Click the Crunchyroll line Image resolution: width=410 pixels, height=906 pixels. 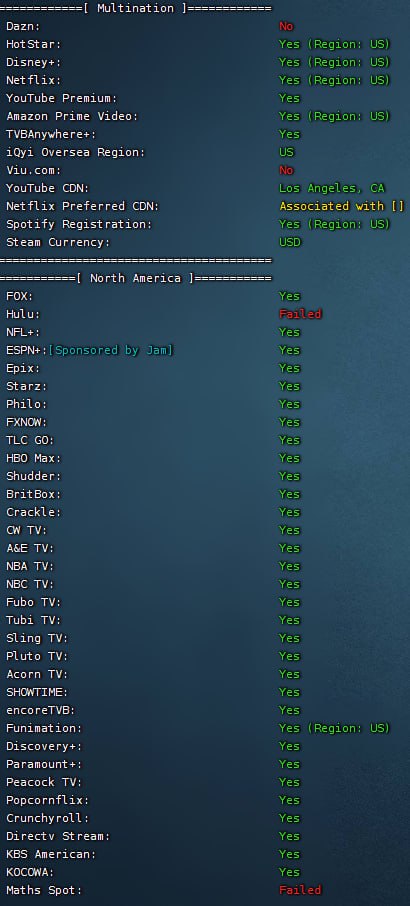[x=153, y=818]
